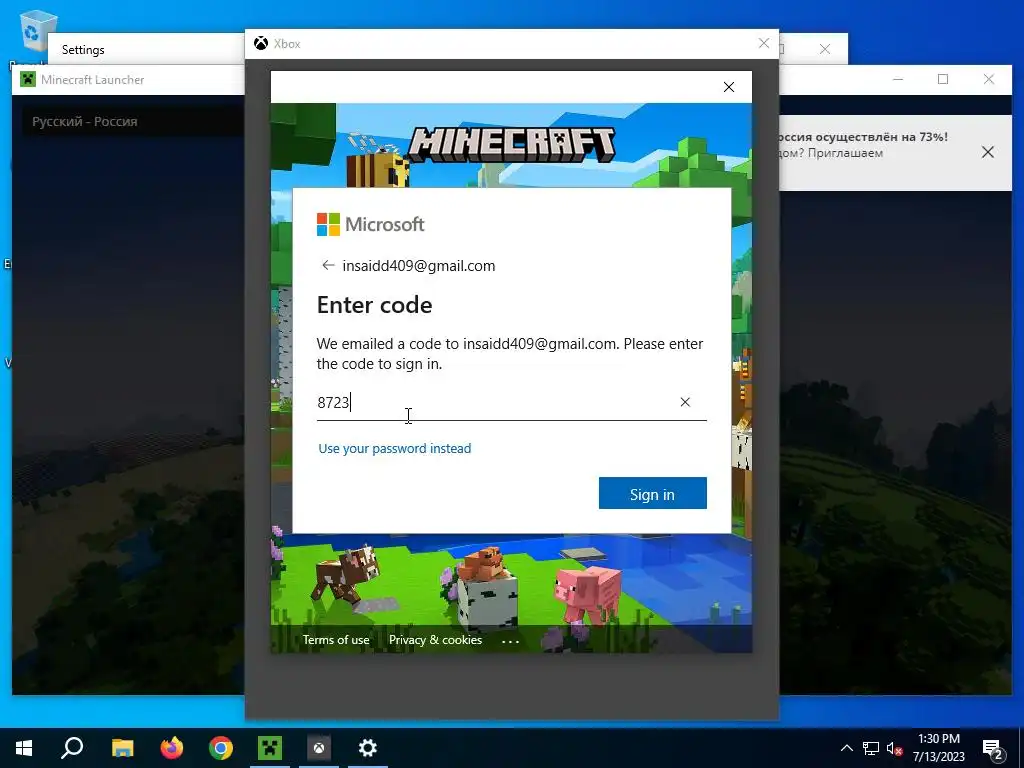Screen dimensions: 1024x768
Task: Open Privacy & cookies link
Action: [x=436, y=640]
